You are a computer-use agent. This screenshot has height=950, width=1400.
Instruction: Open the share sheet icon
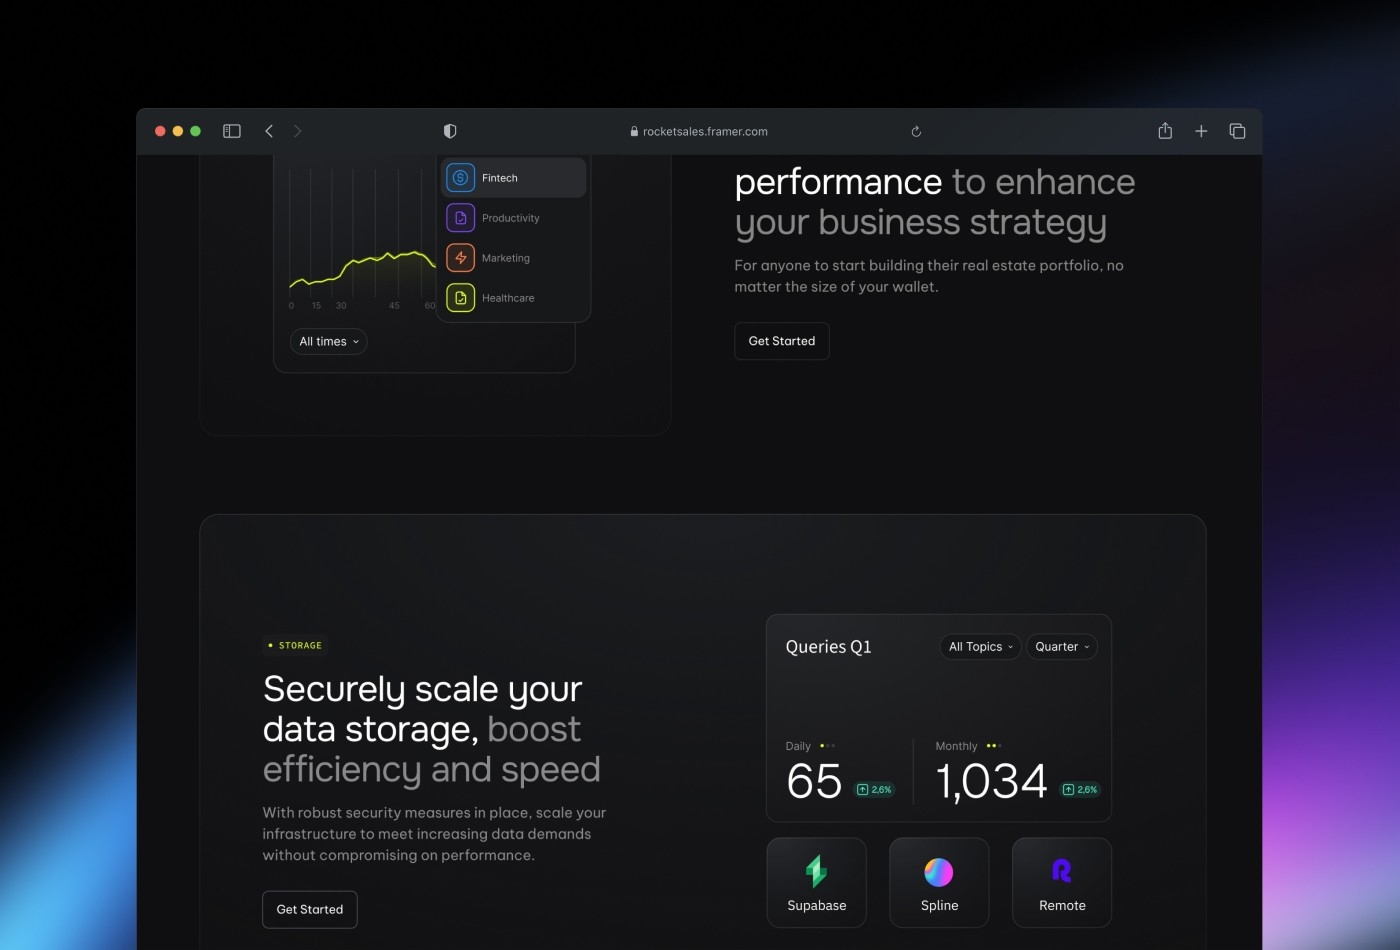(1165, 131)
